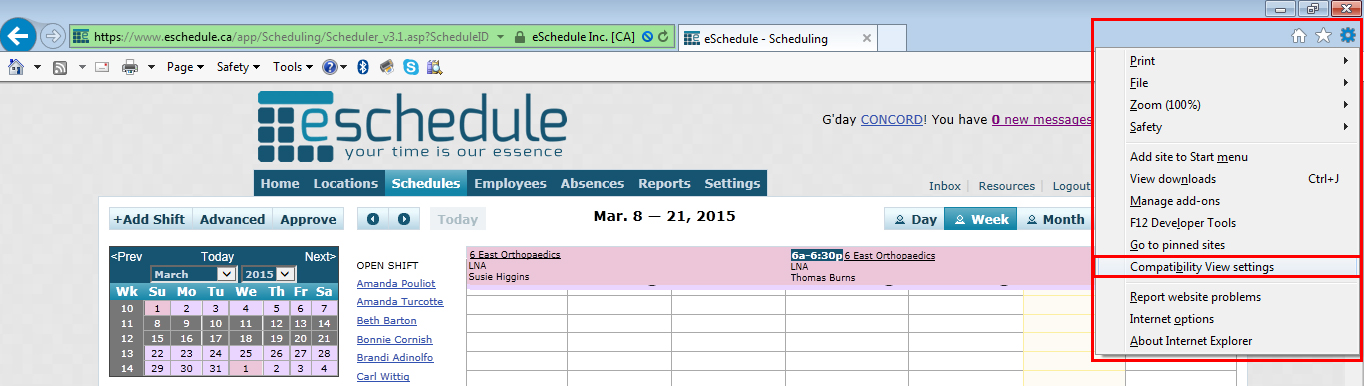The image size is (1364, 386).
Task: Open Favorites with the star icon
Action: [1323, 36]
